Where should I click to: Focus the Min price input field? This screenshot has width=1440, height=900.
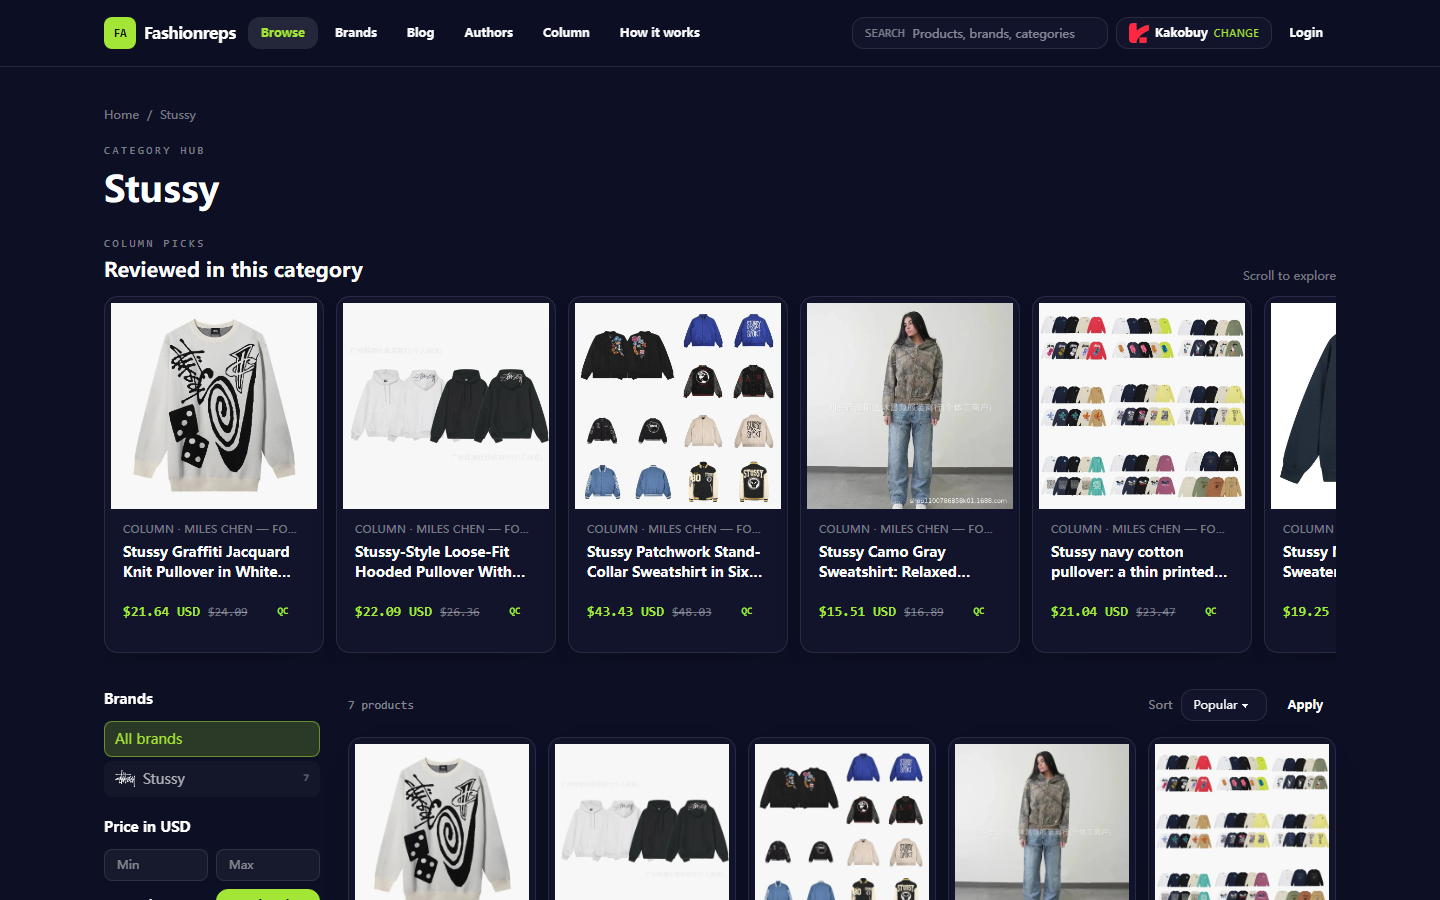(x=156, y=865)
